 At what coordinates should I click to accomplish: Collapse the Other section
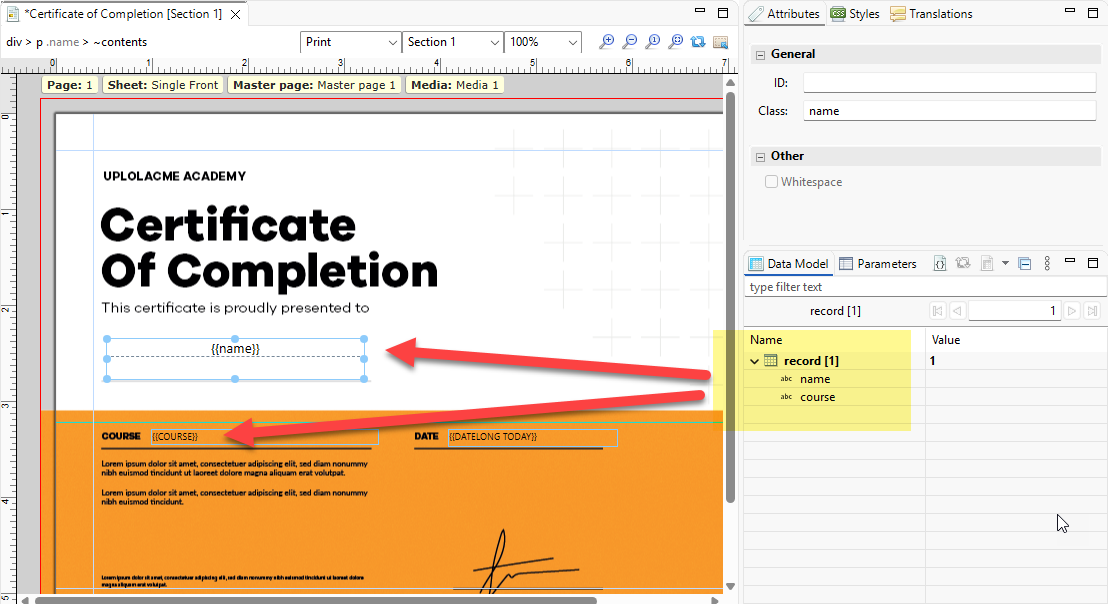760,157
